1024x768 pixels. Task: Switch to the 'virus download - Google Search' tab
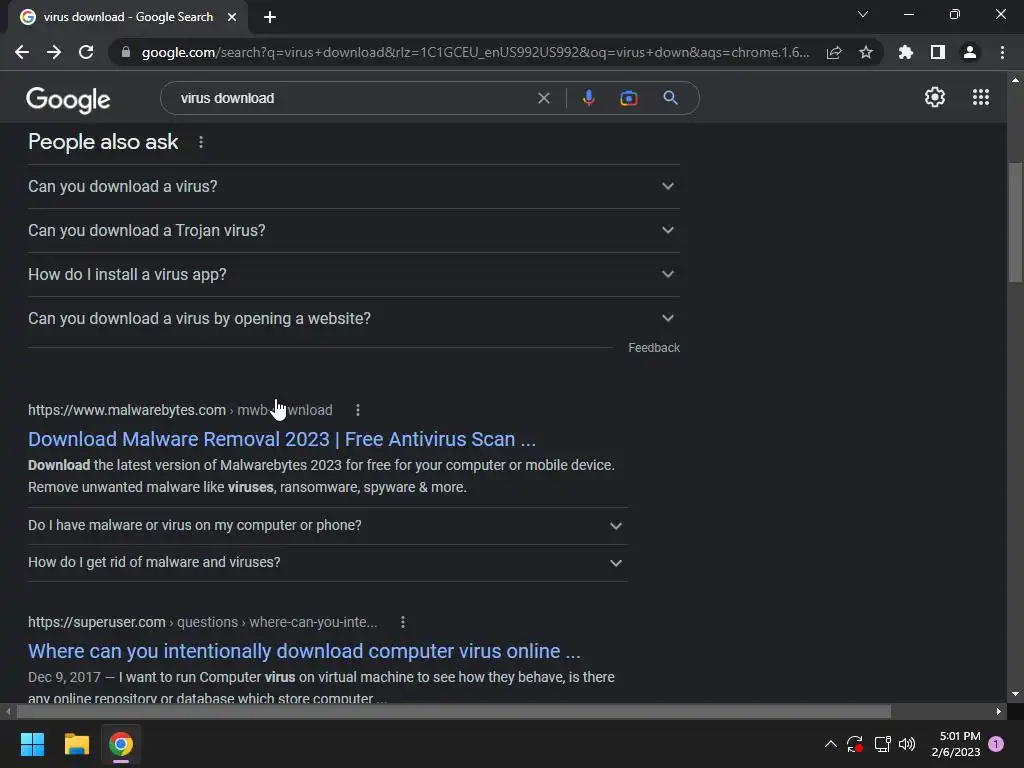(128, 17)
